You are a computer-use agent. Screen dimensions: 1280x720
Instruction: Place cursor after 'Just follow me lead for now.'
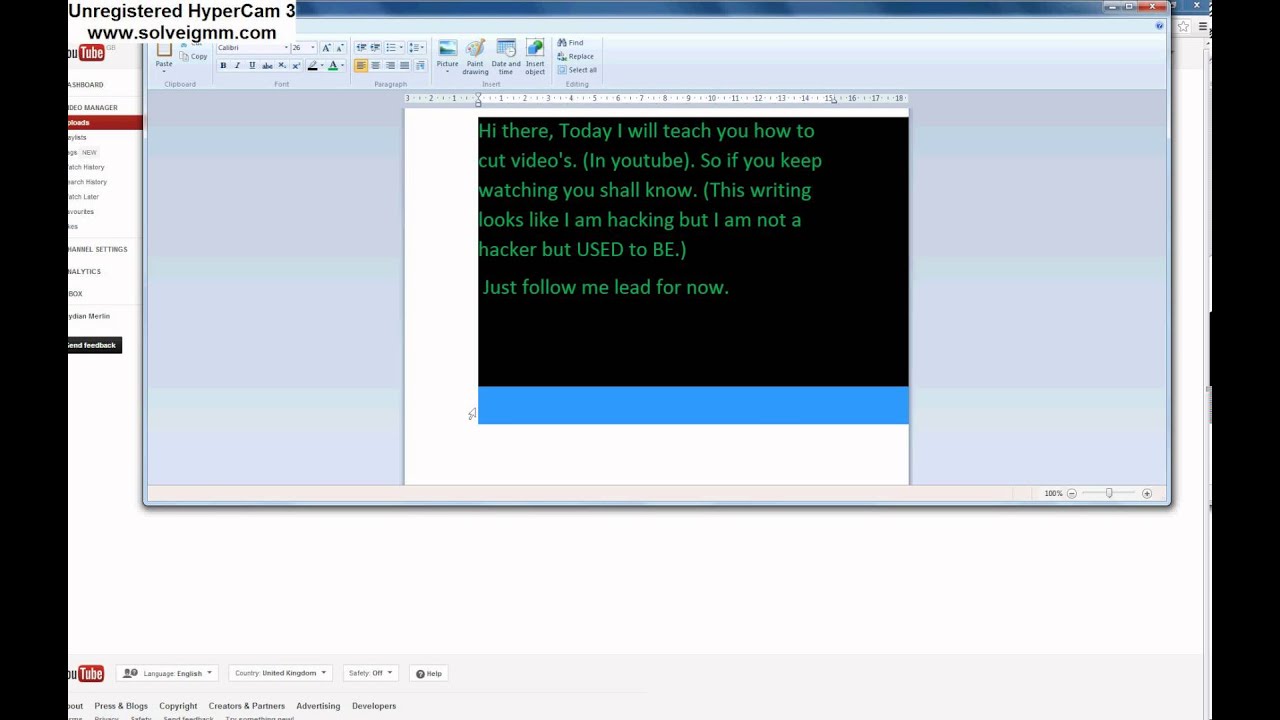tap(731, 288)
